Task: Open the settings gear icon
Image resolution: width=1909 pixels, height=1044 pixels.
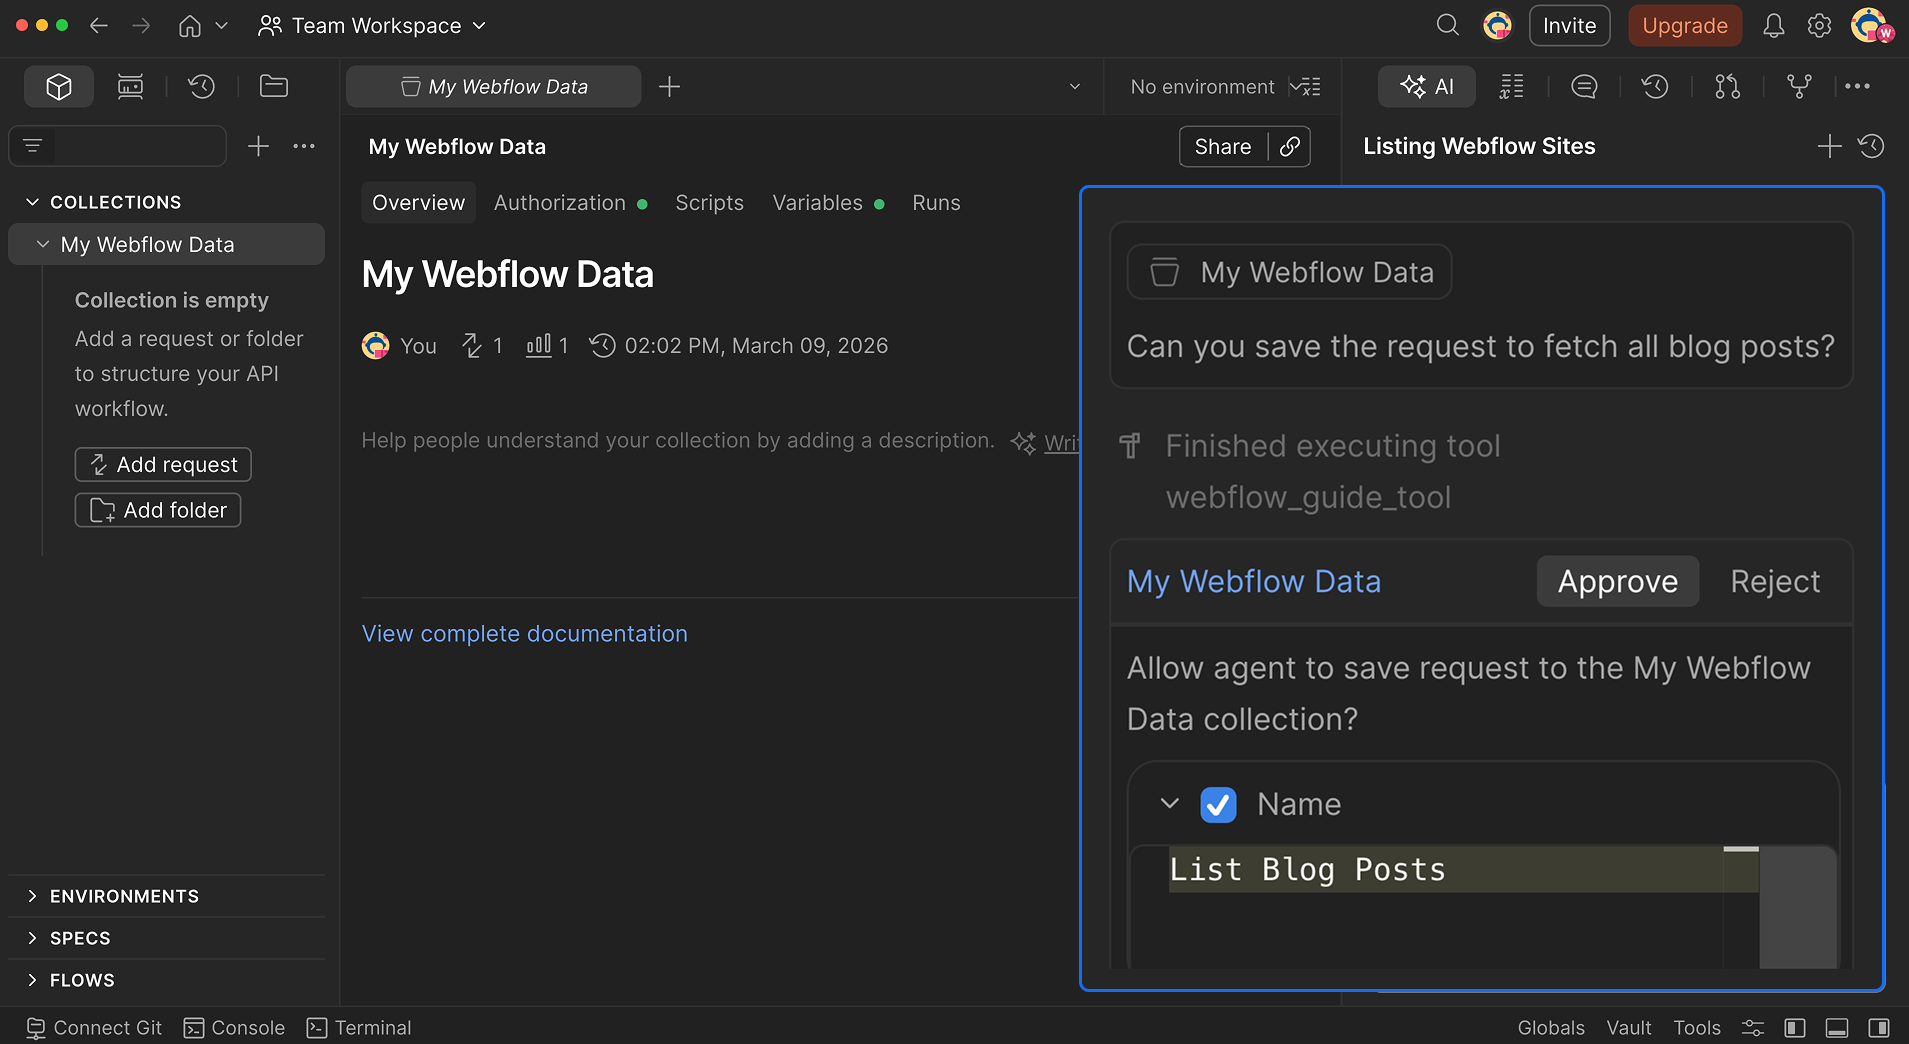Action: click(x=1819, y=26)
